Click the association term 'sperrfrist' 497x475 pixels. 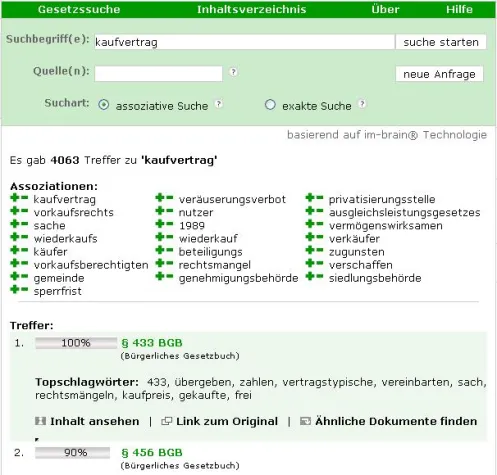[x=58, y=291]
